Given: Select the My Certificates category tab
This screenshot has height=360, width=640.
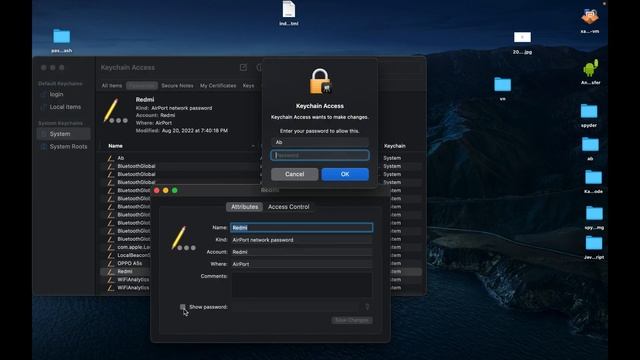Looking at the screenshot, I should [218, 86].
